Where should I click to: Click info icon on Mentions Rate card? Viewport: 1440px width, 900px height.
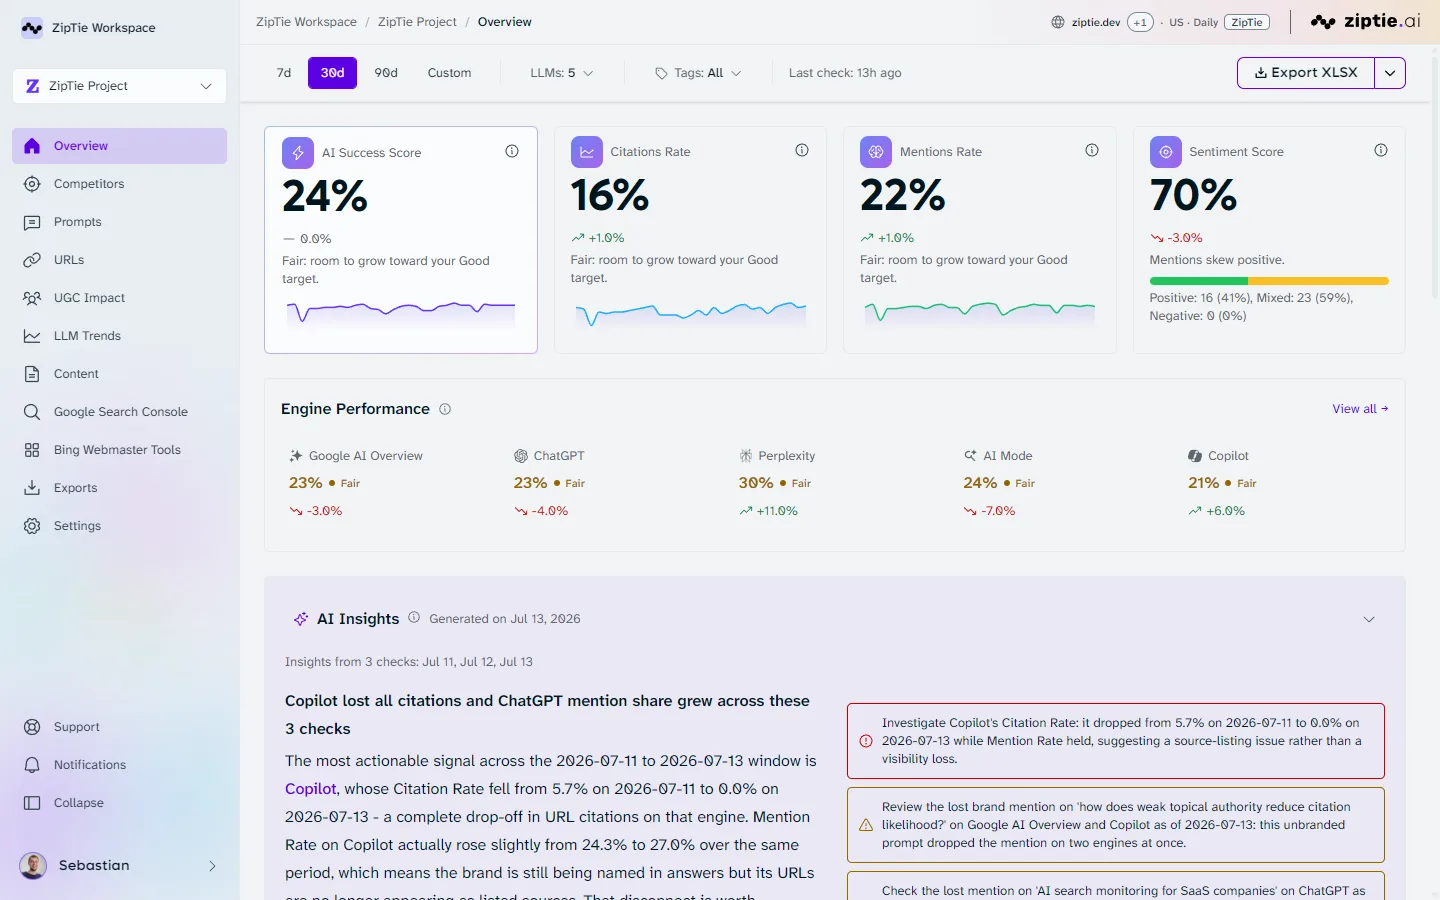[1092, 151]
